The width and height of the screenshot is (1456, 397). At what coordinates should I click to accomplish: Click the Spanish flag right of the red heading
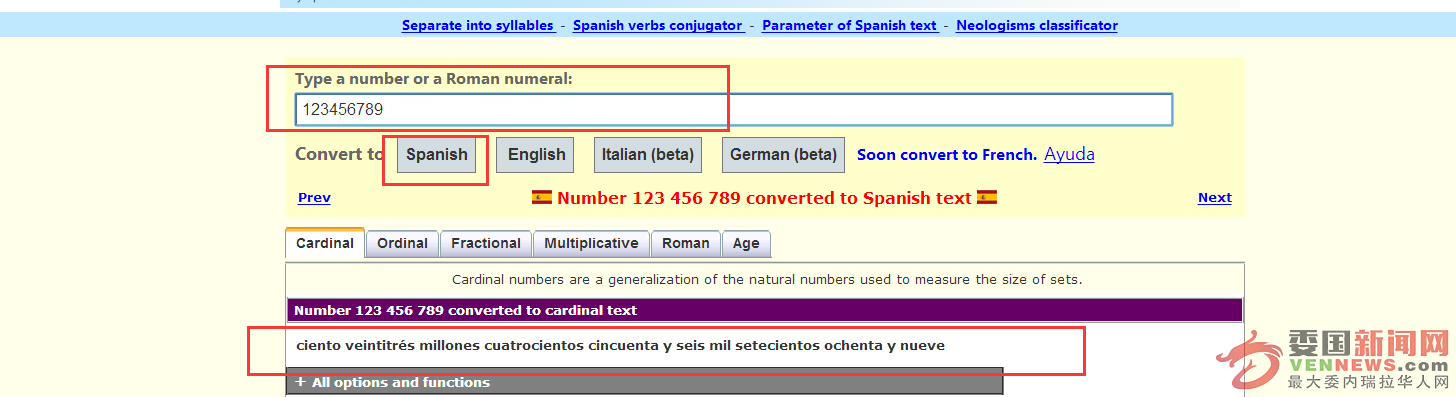click(987, 197)
